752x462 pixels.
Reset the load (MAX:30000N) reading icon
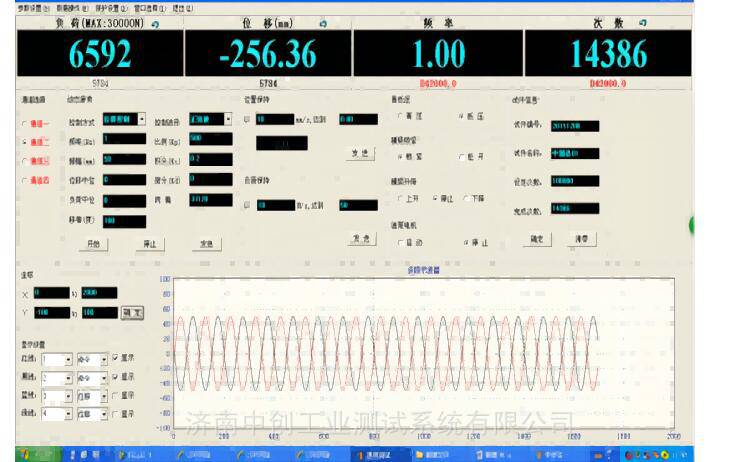(155, 24)
